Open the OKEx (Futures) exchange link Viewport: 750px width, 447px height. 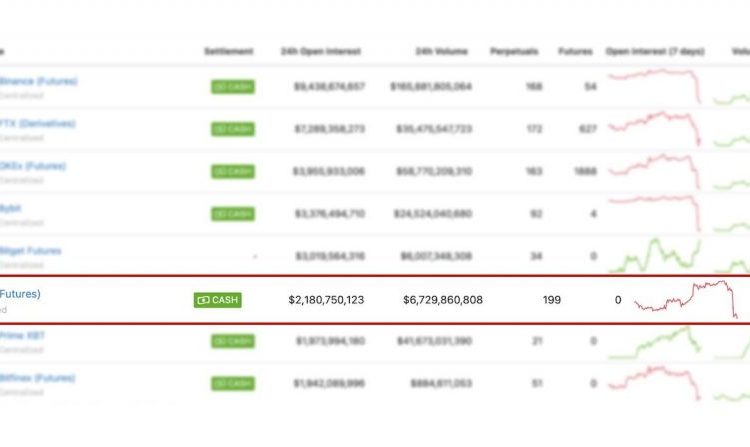(33, 166)
